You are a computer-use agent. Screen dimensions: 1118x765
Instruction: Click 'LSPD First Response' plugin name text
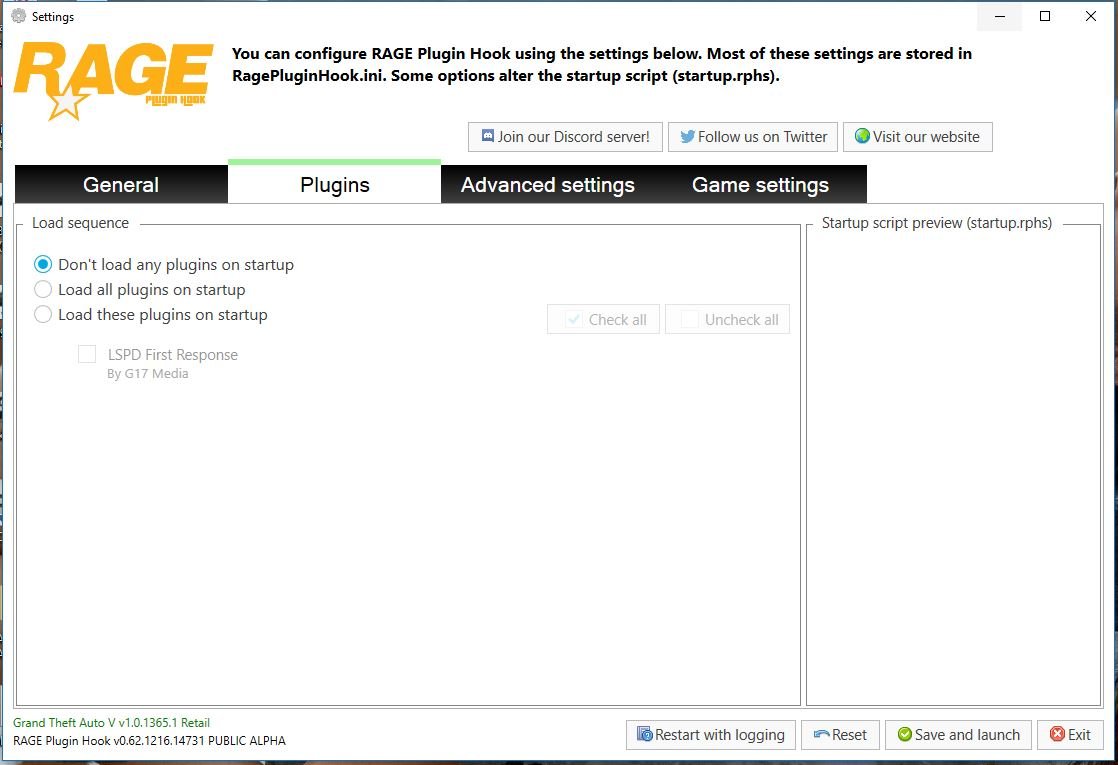tap(173, 354)
